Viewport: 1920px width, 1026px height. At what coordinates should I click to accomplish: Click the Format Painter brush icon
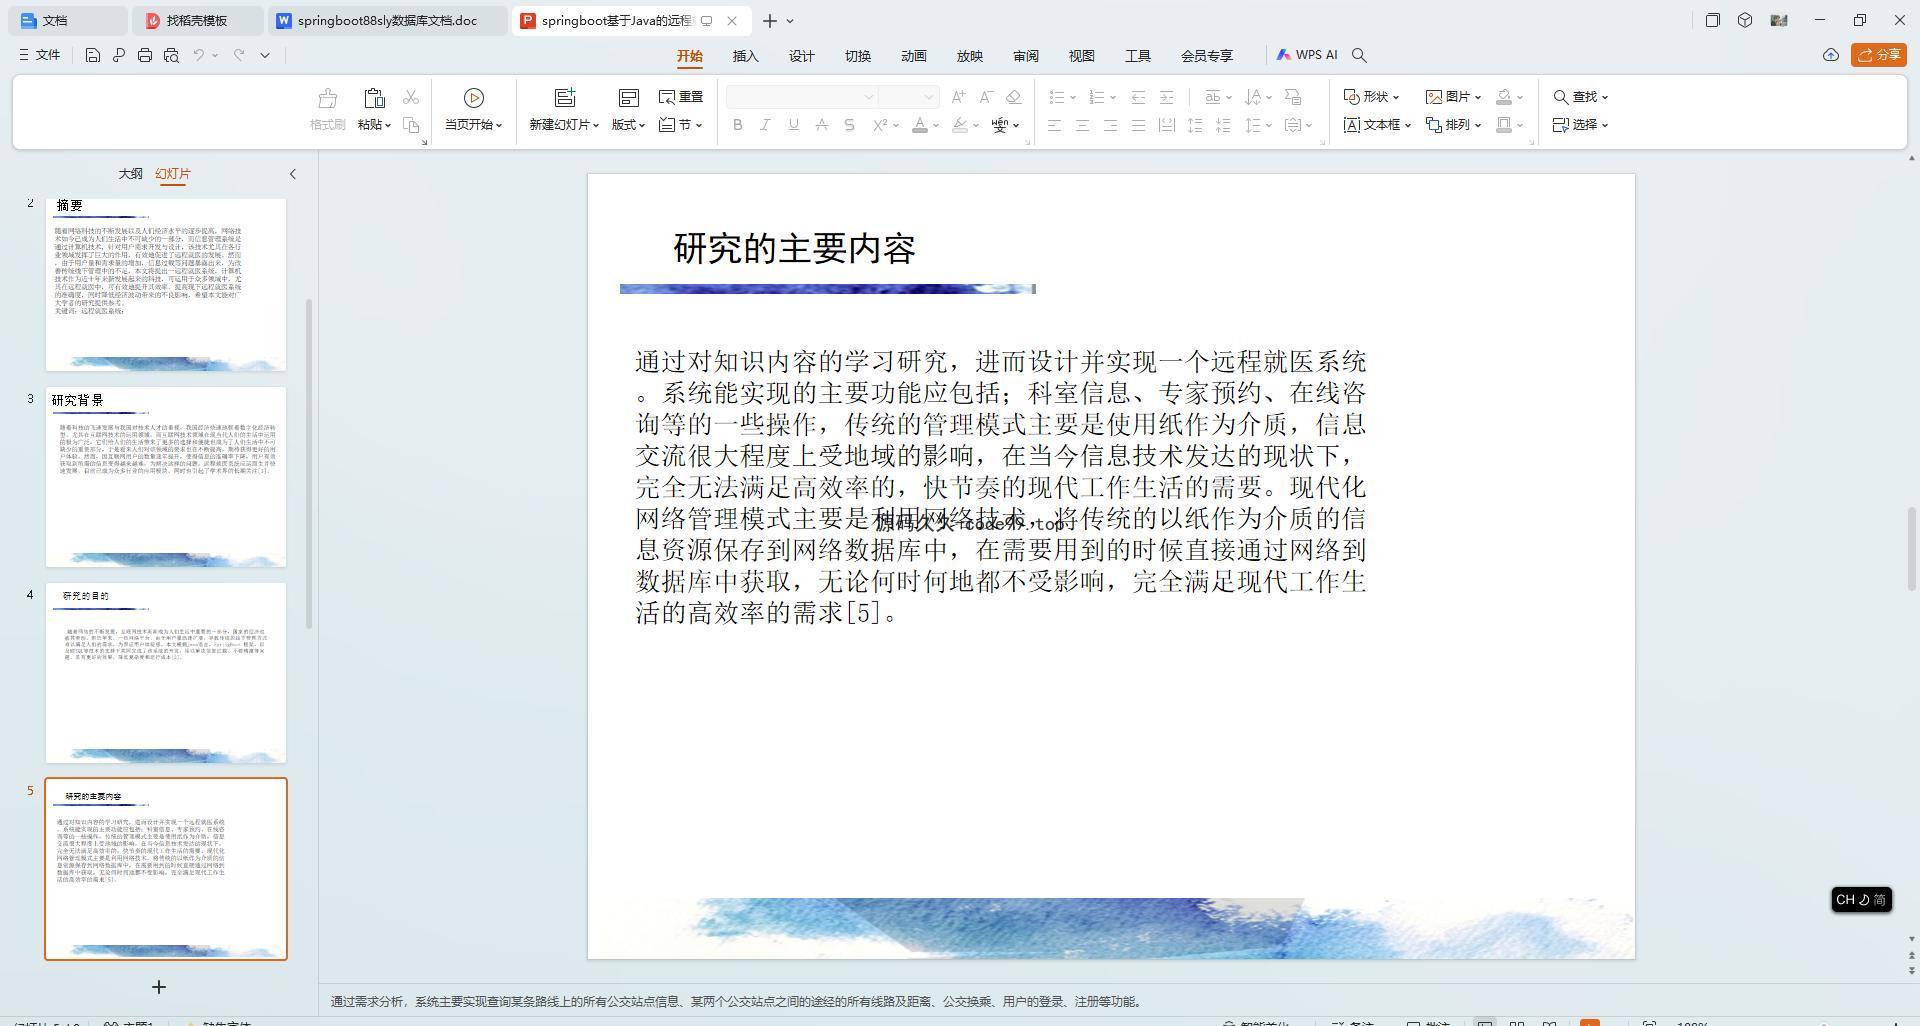pyautogui.click(x=327, y=98)
